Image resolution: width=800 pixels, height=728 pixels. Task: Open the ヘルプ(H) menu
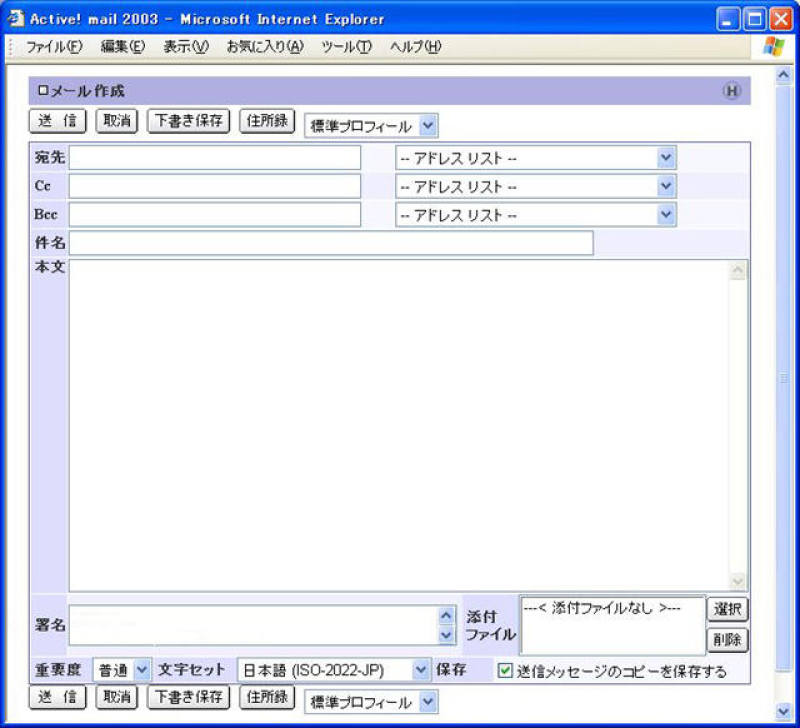pyautogui.click(x=415, y=47)
